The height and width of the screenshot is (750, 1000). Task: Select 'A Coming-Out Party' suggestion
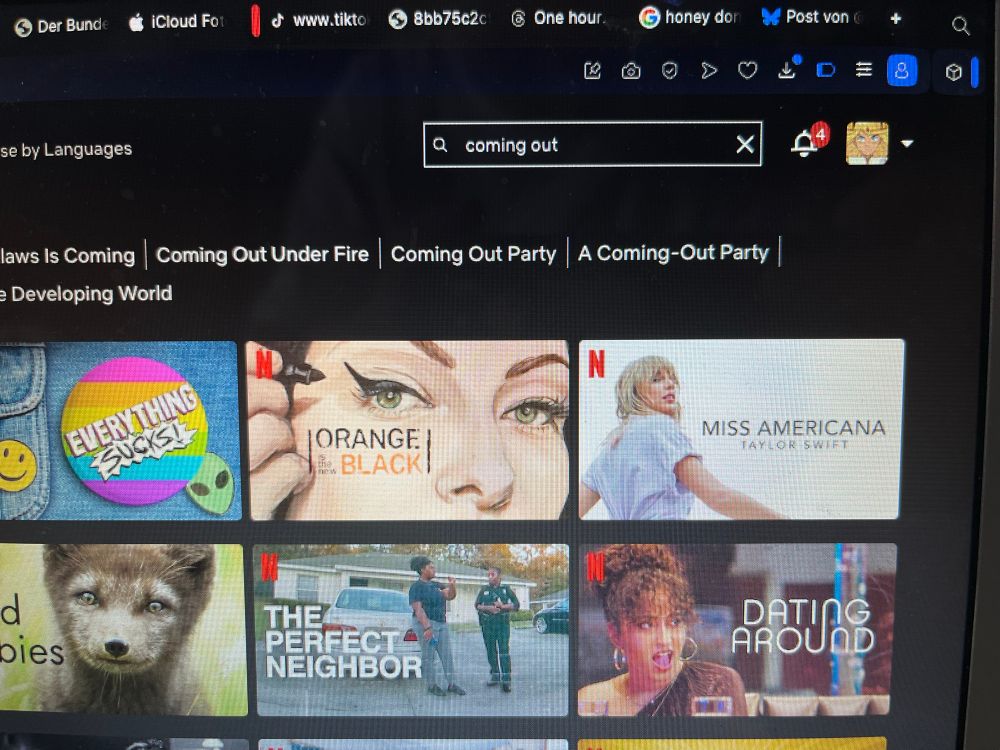[x=673, y=253]
